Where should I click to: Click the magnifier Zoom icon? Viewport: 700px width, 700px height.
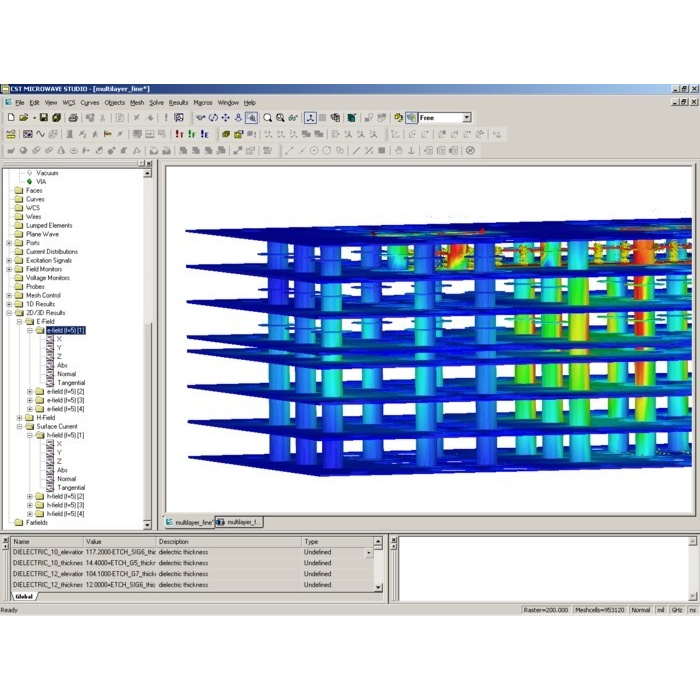268,118
